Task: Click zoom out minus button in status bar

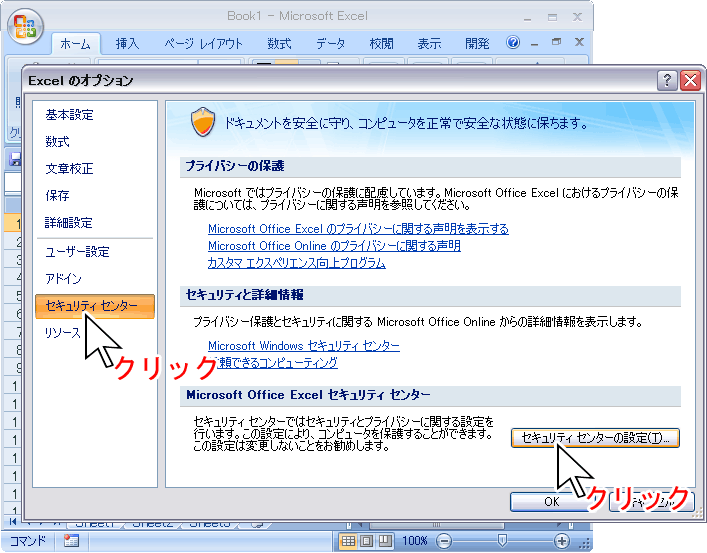Action: tap(444, 540)
